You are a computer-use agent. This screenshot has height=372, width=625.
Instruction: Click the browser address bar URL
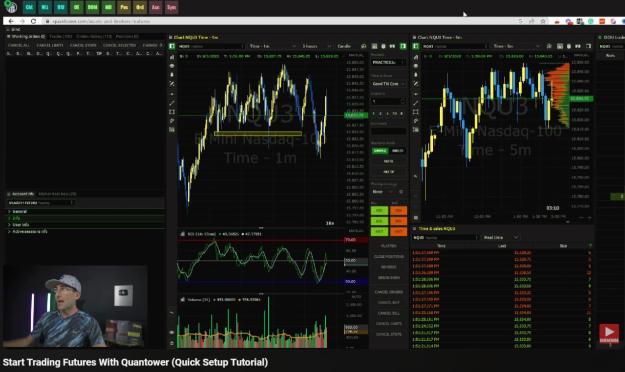click(x=101, y=21)
